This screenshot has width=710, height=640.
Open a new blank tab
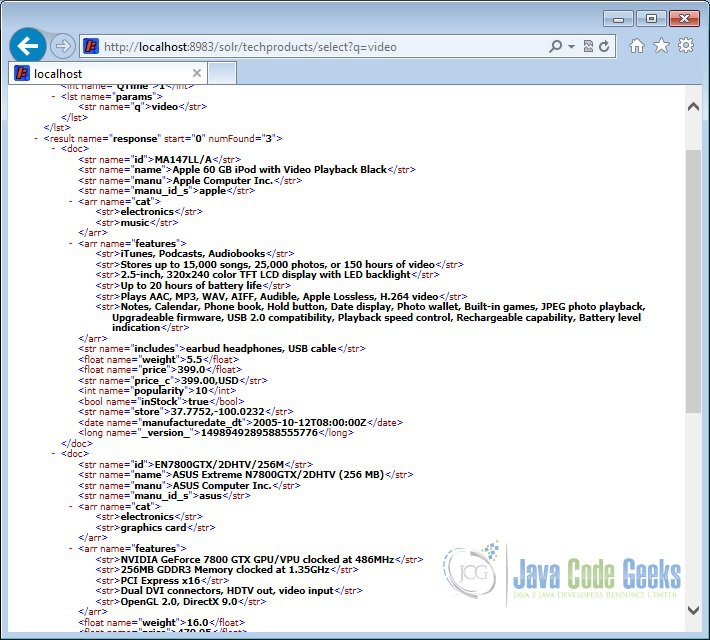[222, 73]
